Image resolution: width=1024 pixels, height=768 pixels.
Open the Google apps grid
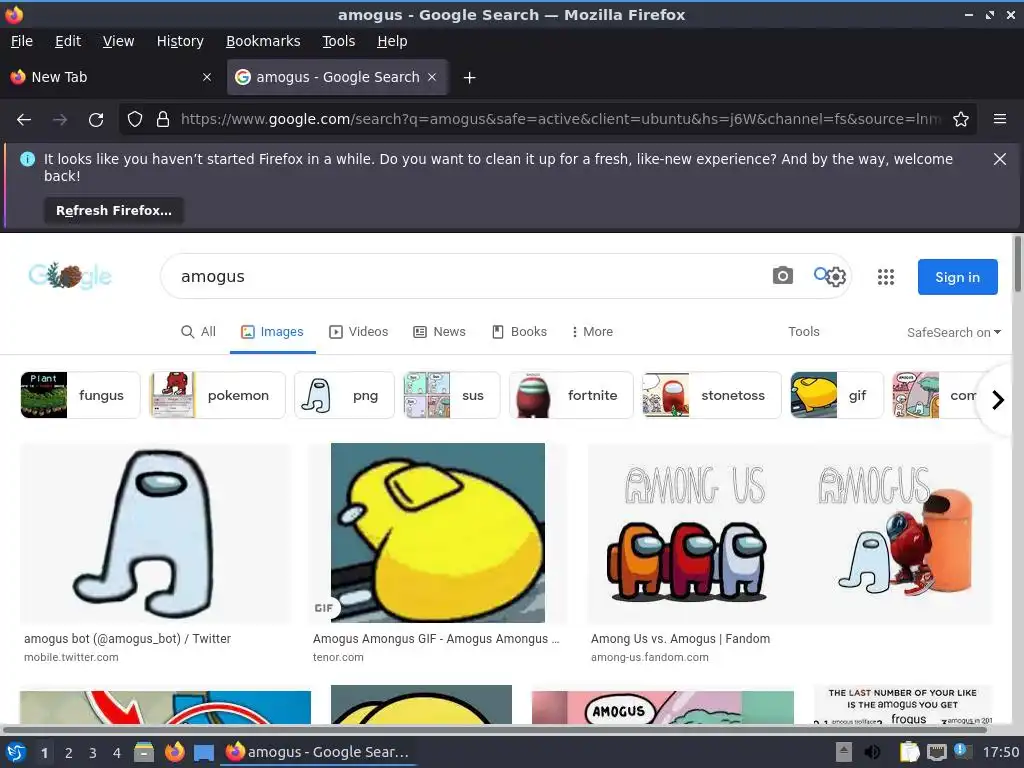pyautogui.click(x=886, y=277)
